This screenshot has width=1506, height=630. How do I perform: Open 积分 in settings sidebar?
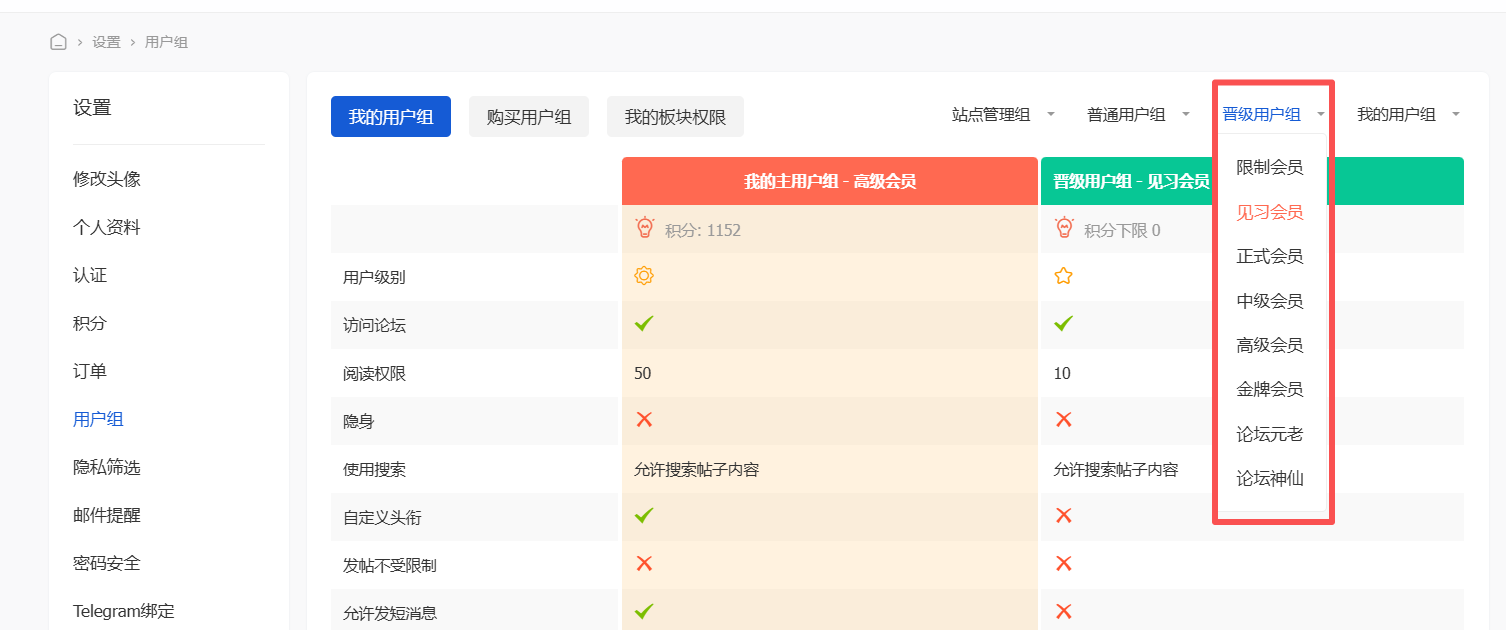[90, 323]
